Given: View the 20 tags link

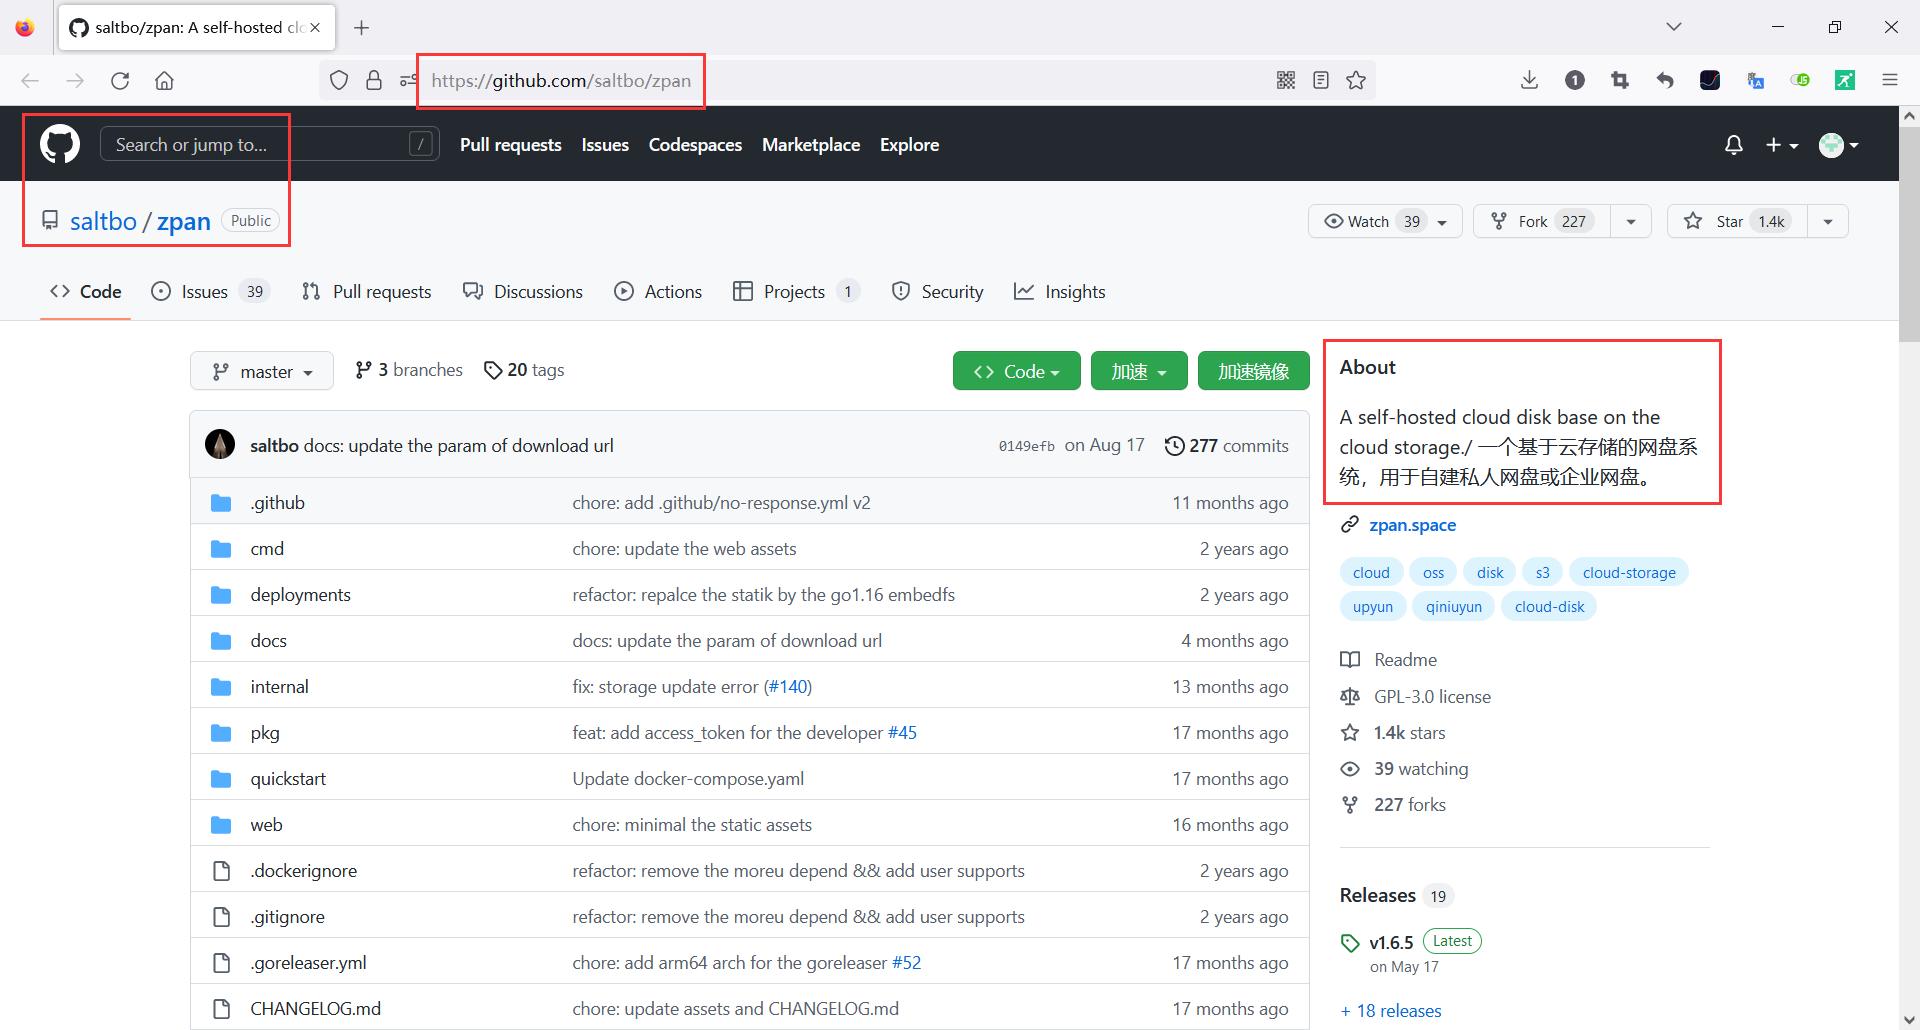Looking at the screenshot, I should pos(524,370).
